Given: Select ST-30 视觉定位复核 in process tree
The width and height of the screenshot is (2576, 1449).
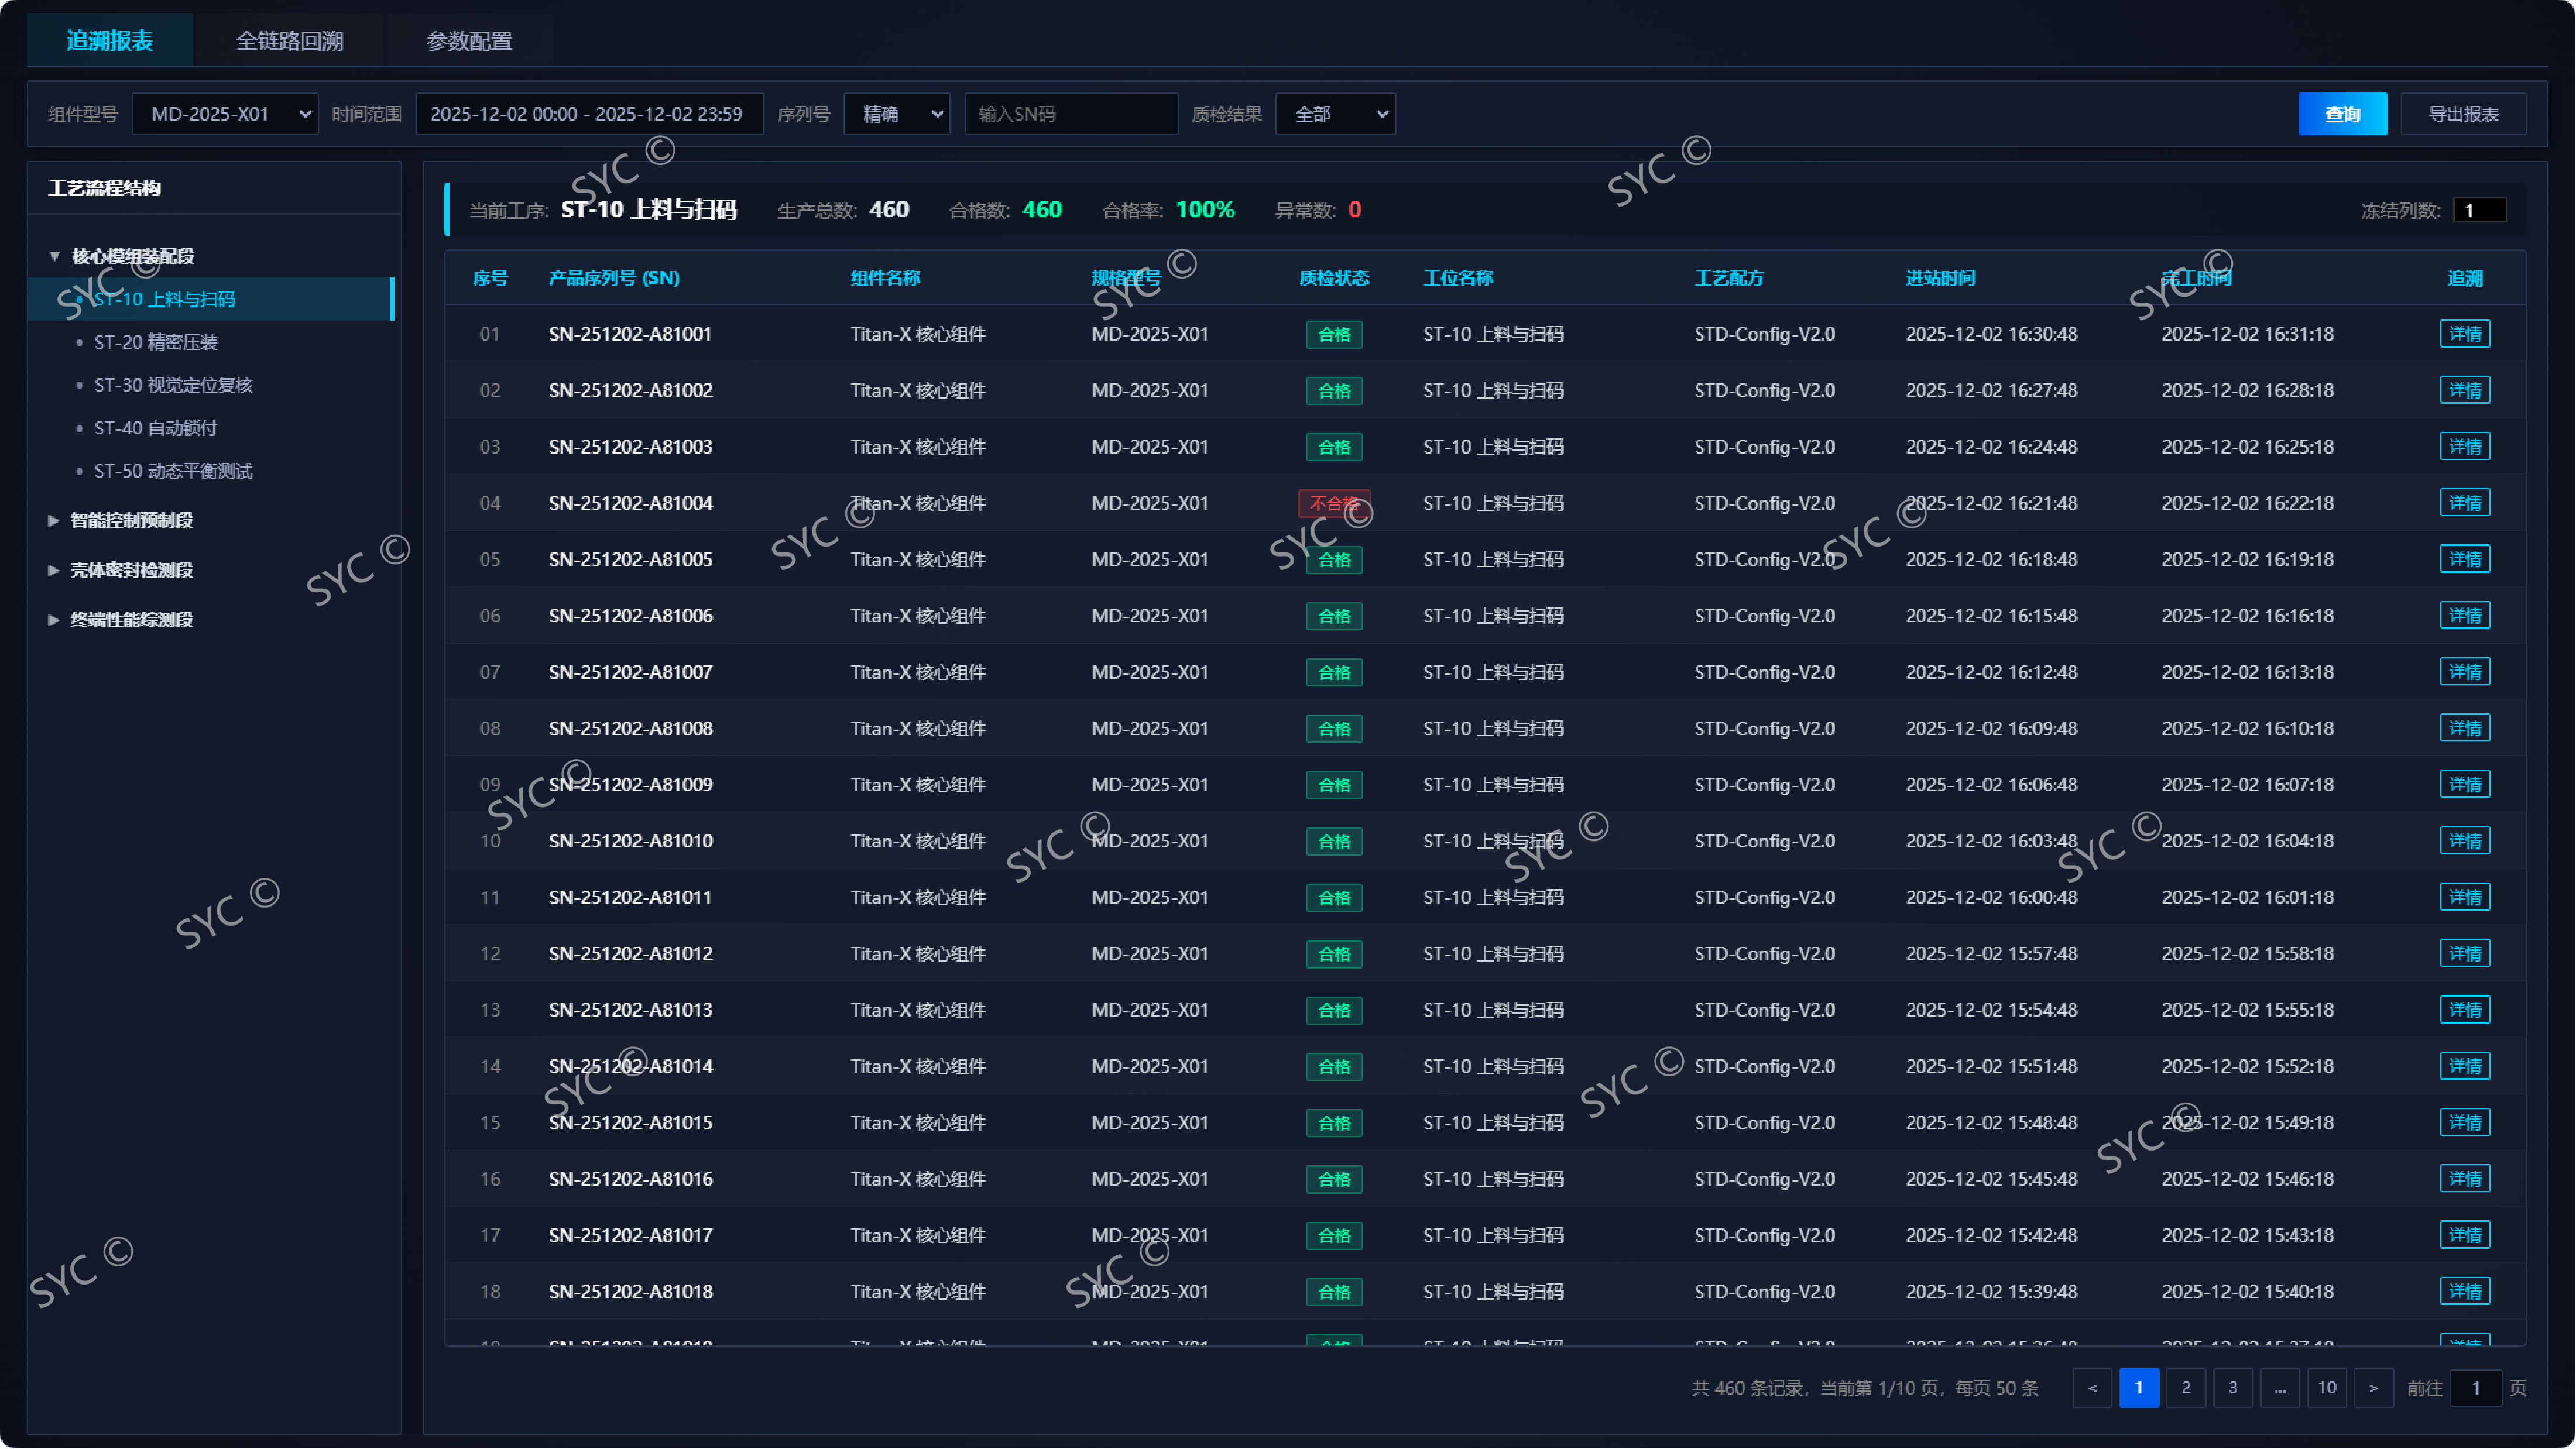Looking at the screenshot, I should click(173, 385).
